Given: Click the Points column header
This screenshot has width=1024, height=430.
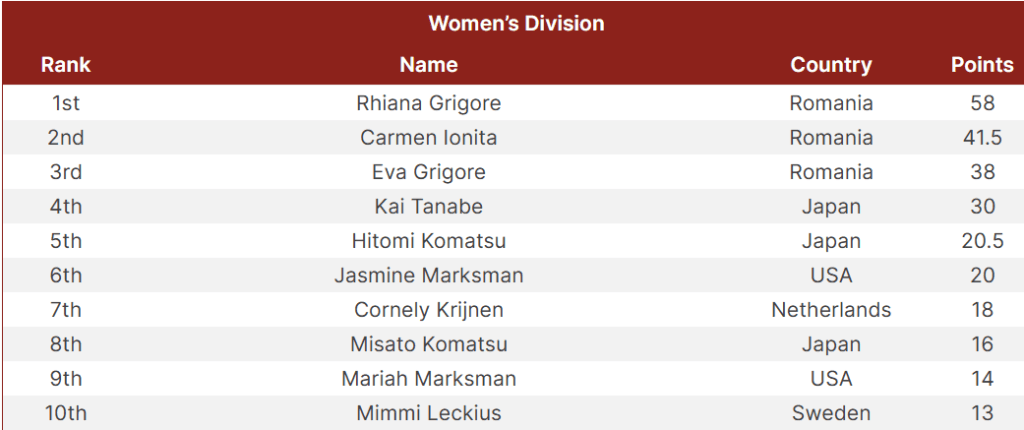Looking at the screenshot, I should point(982,65).
